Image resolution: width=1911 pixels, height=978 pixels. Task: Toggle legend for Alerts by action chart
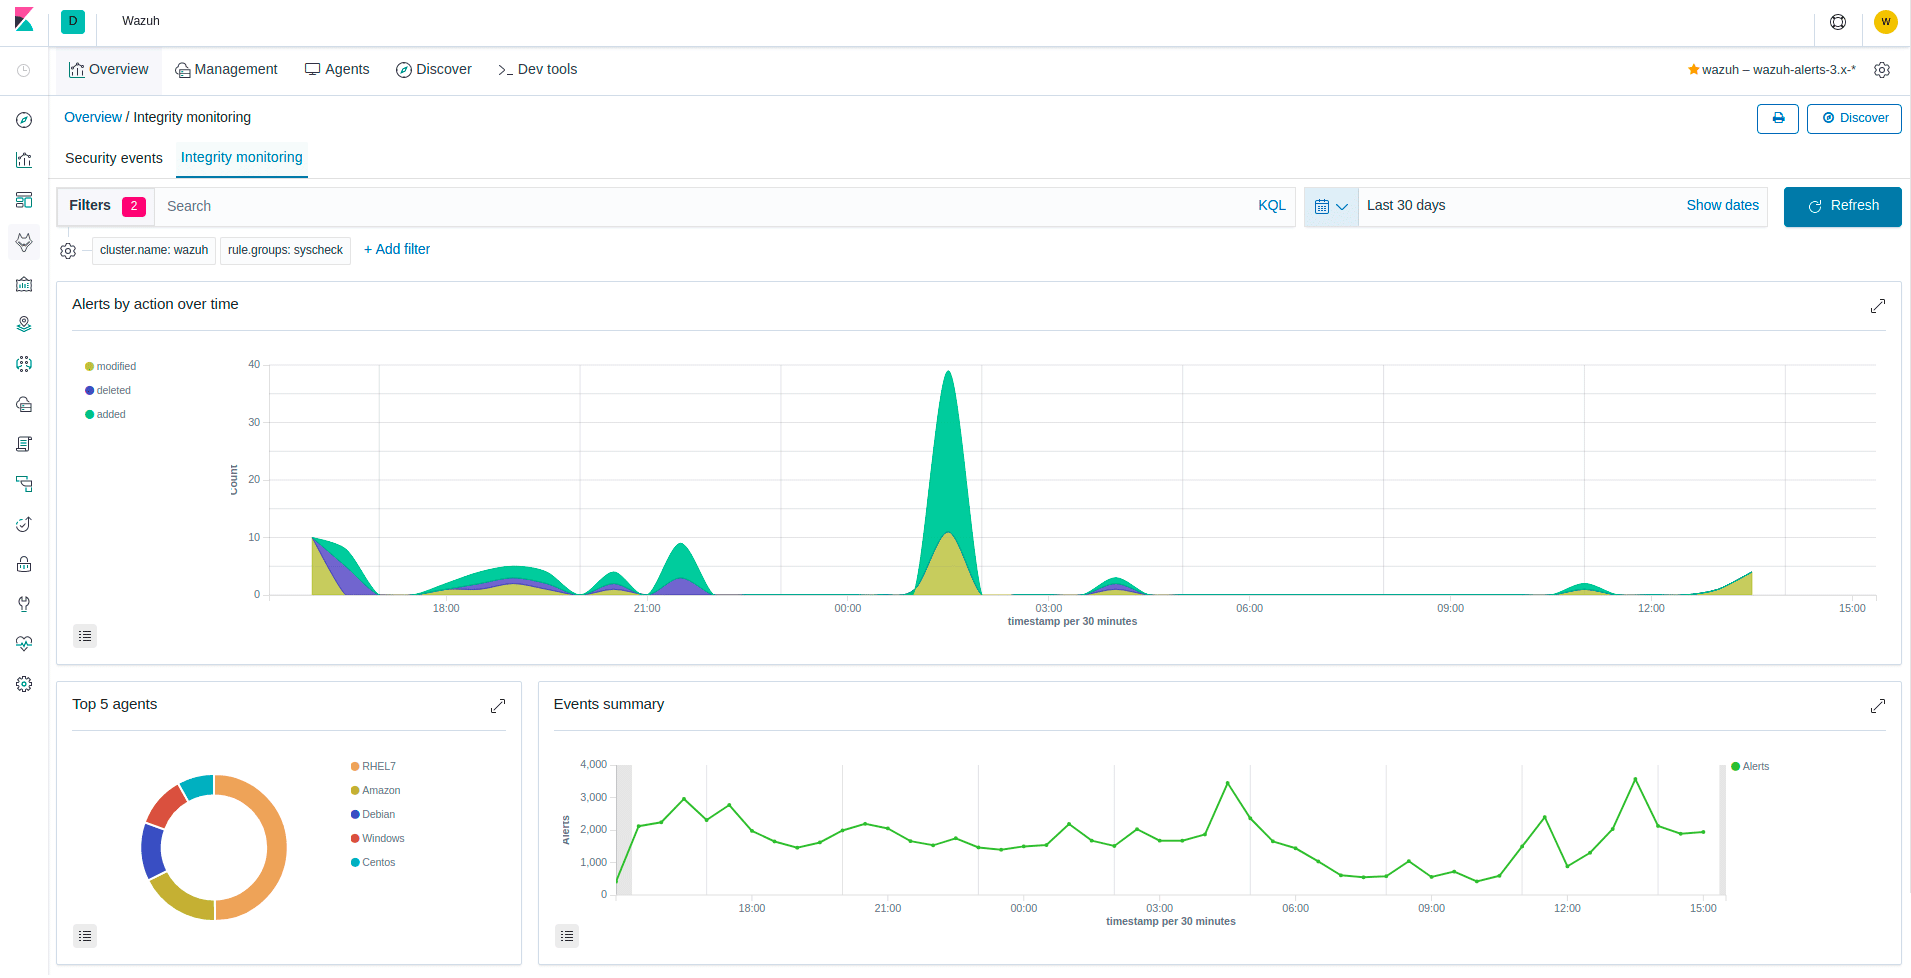(85, 636)
